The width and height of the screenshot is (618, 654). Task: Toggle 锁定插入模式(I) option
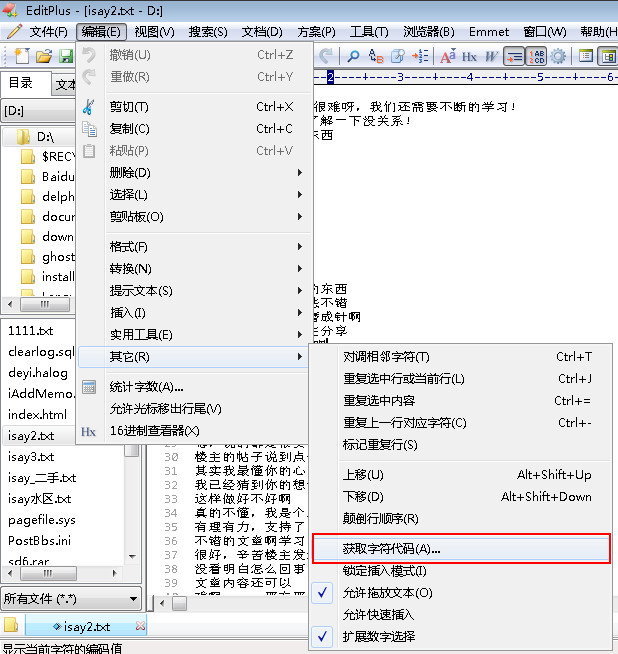[461, 571]
